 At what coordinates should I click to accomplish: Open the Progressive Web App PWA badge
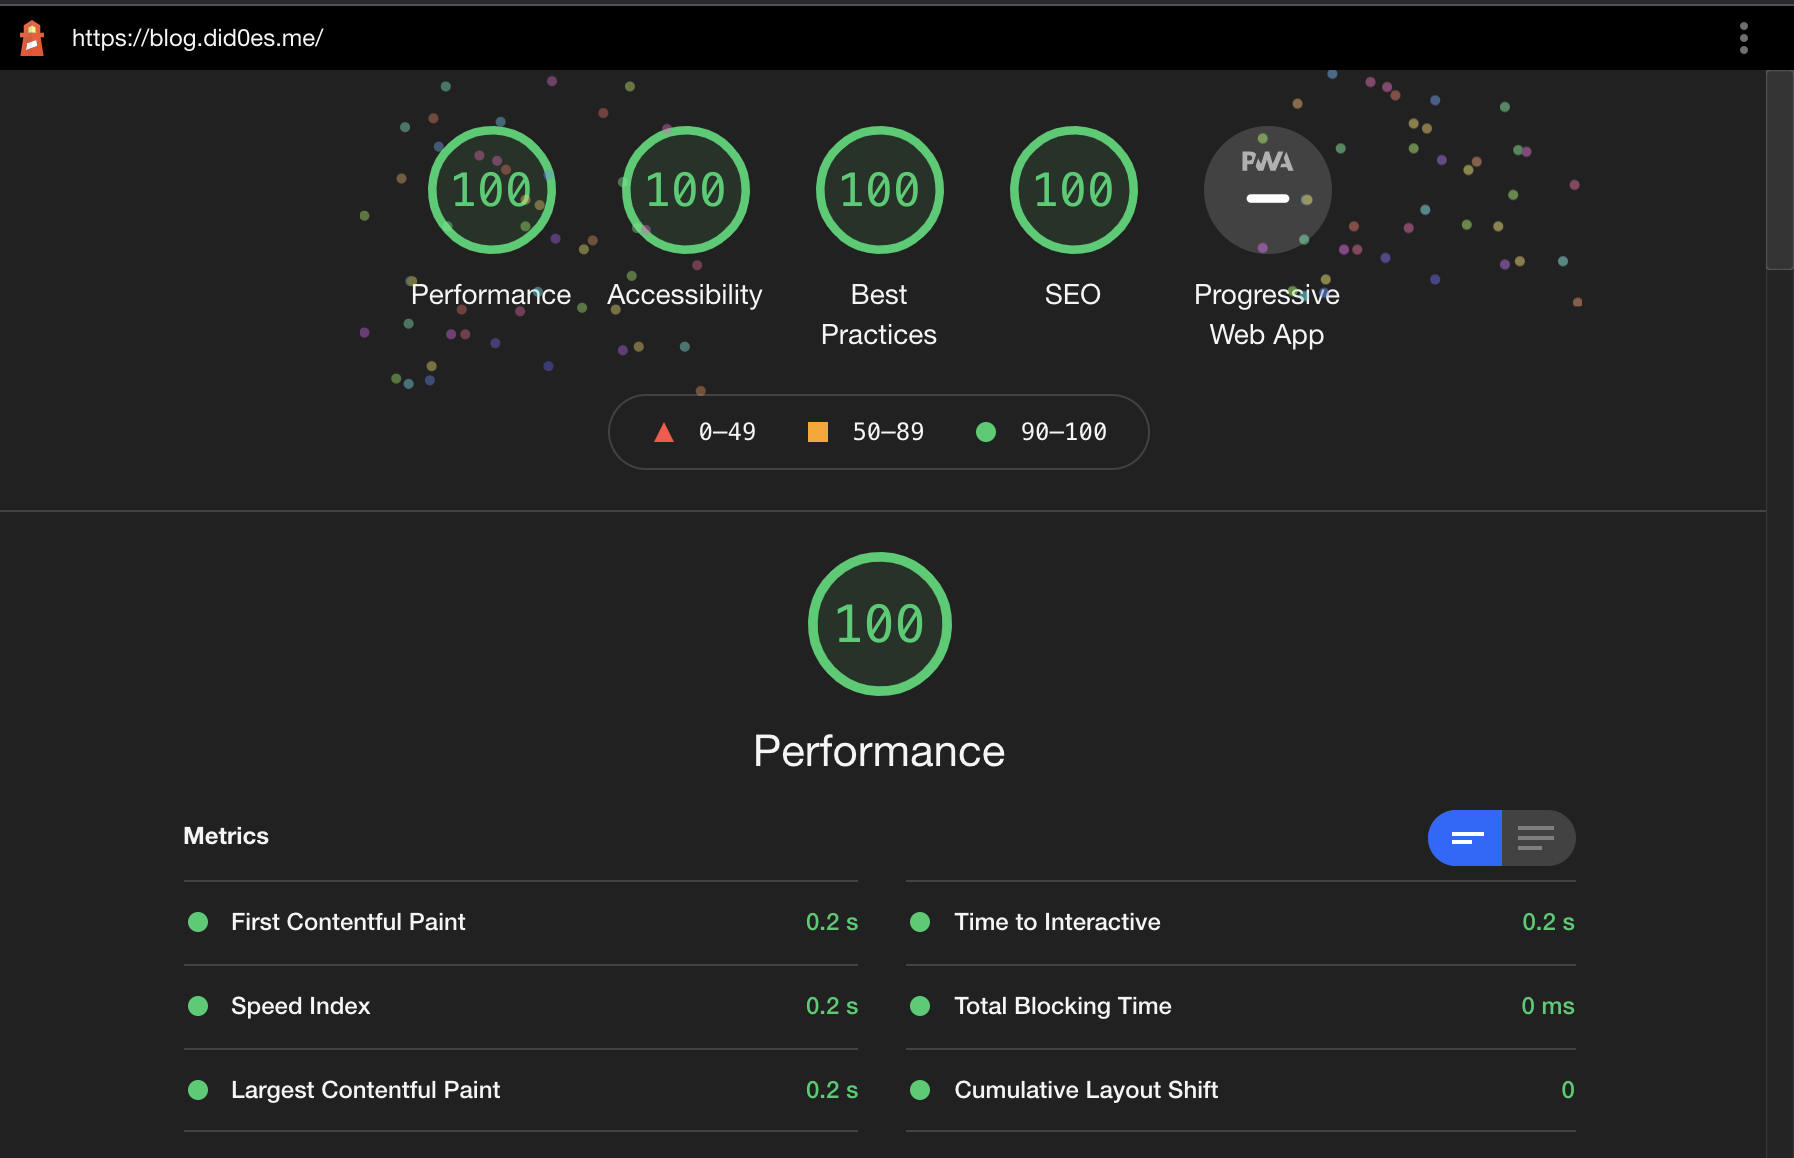pyautogui.click(x=1267, y=190)
